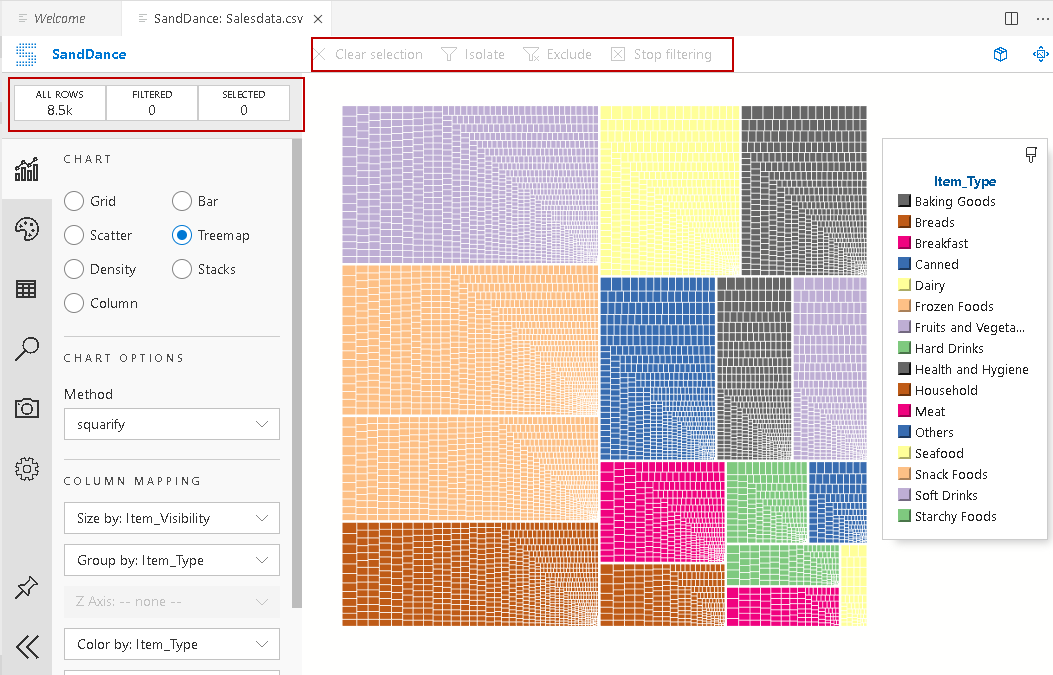Open the Group by Item_Type dropdown
Image resolution: width=1053 pixels, height=675 pixels.
point(171,560)
